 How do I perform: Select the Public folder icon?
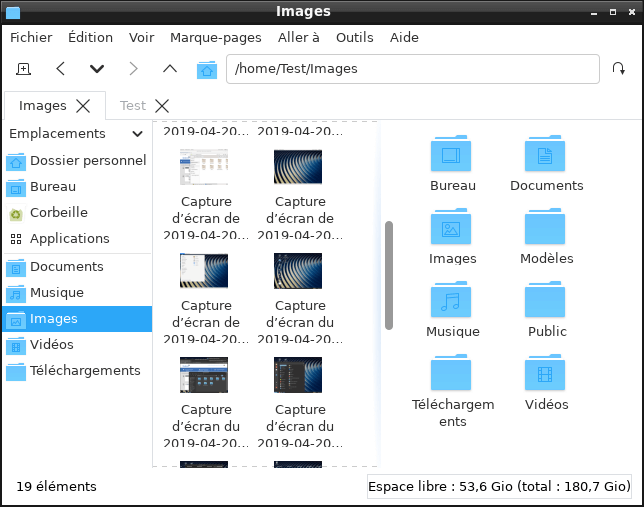pos(545,299)
